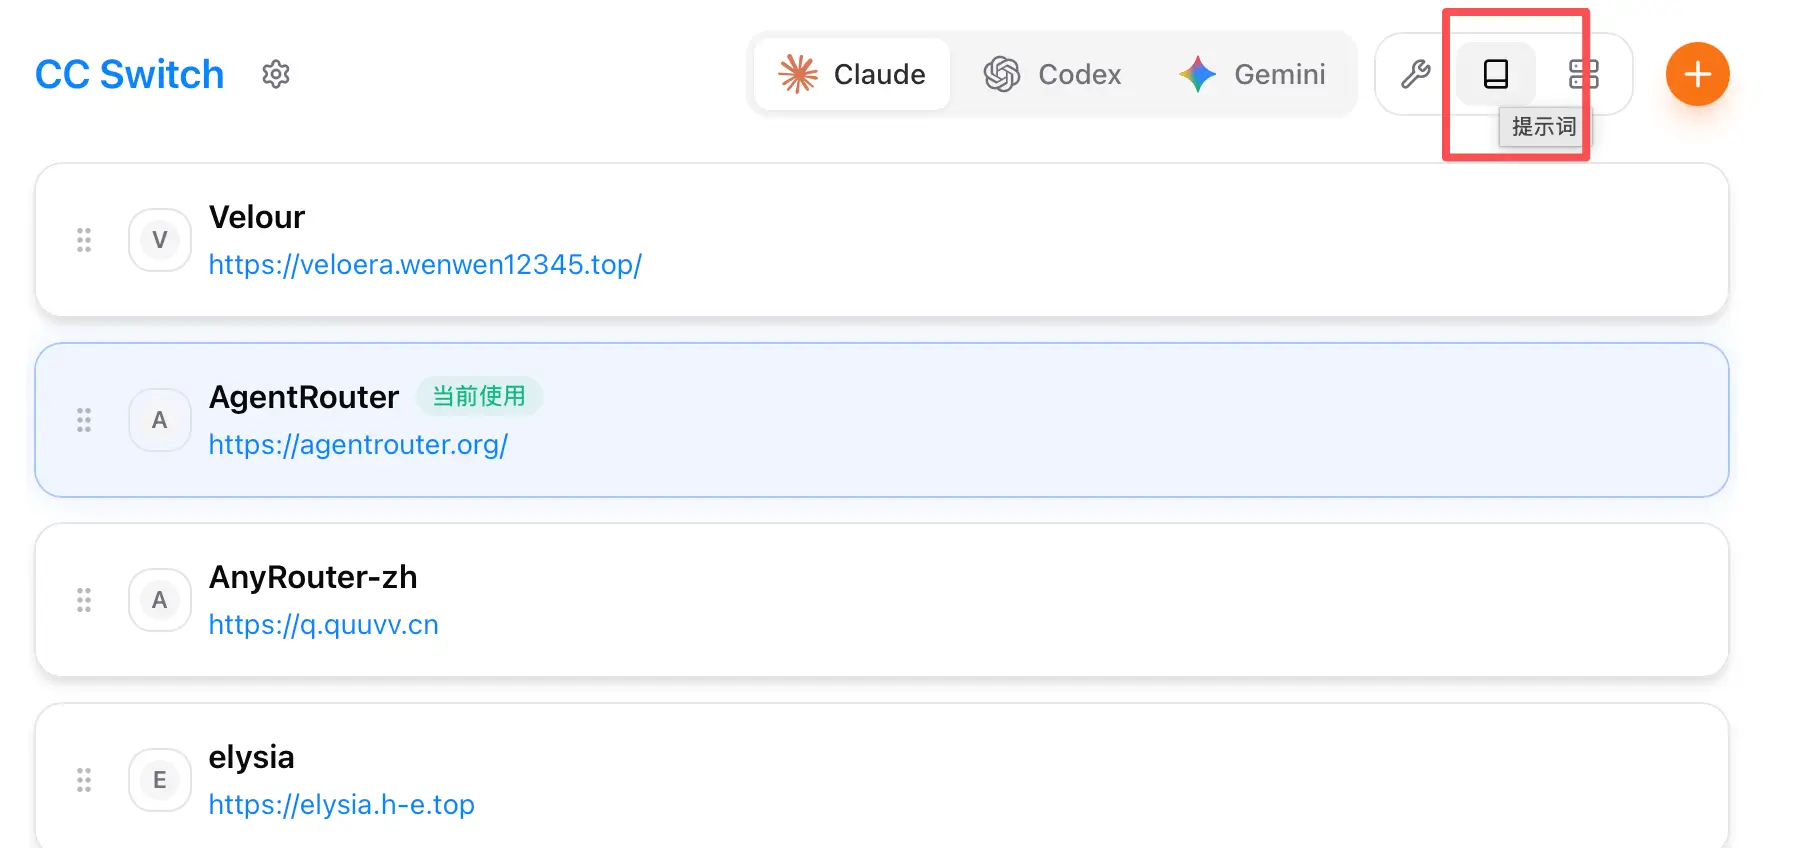Viewport: 1810px width, 848px height.
Task: Click the AnyRouter-zh drag handle
Action: (x=84, y=600)
